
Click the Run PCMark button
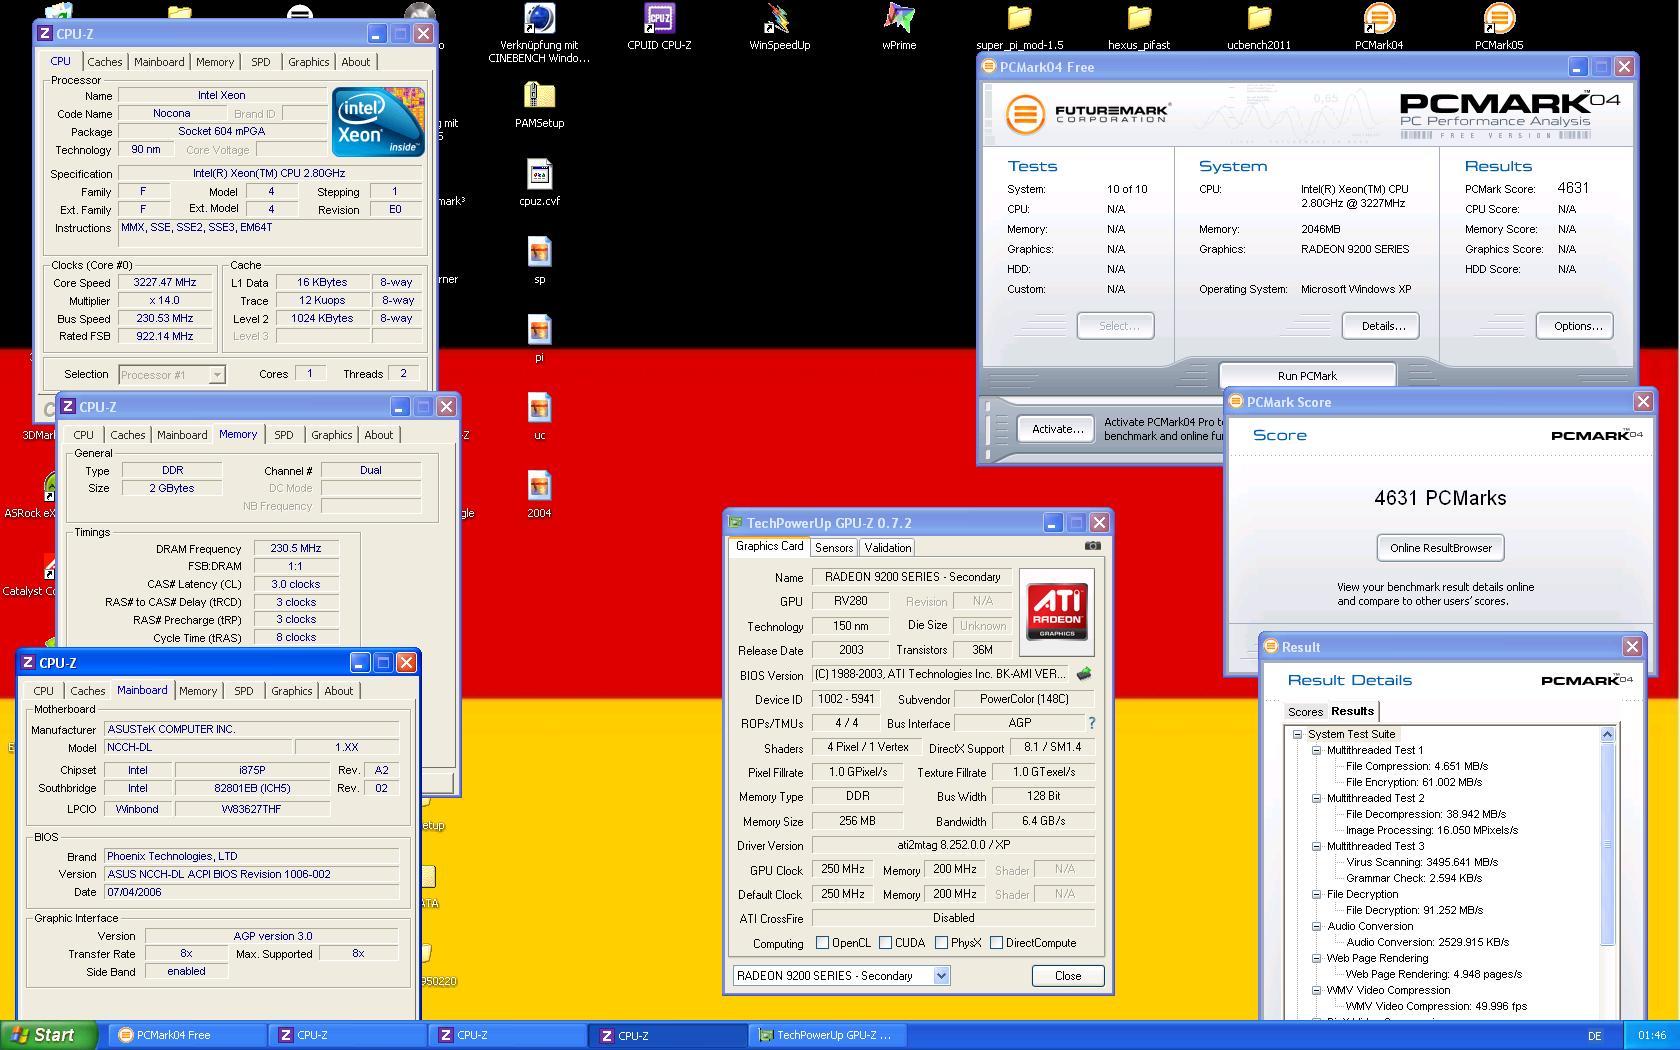click(x=1307, y=376)
